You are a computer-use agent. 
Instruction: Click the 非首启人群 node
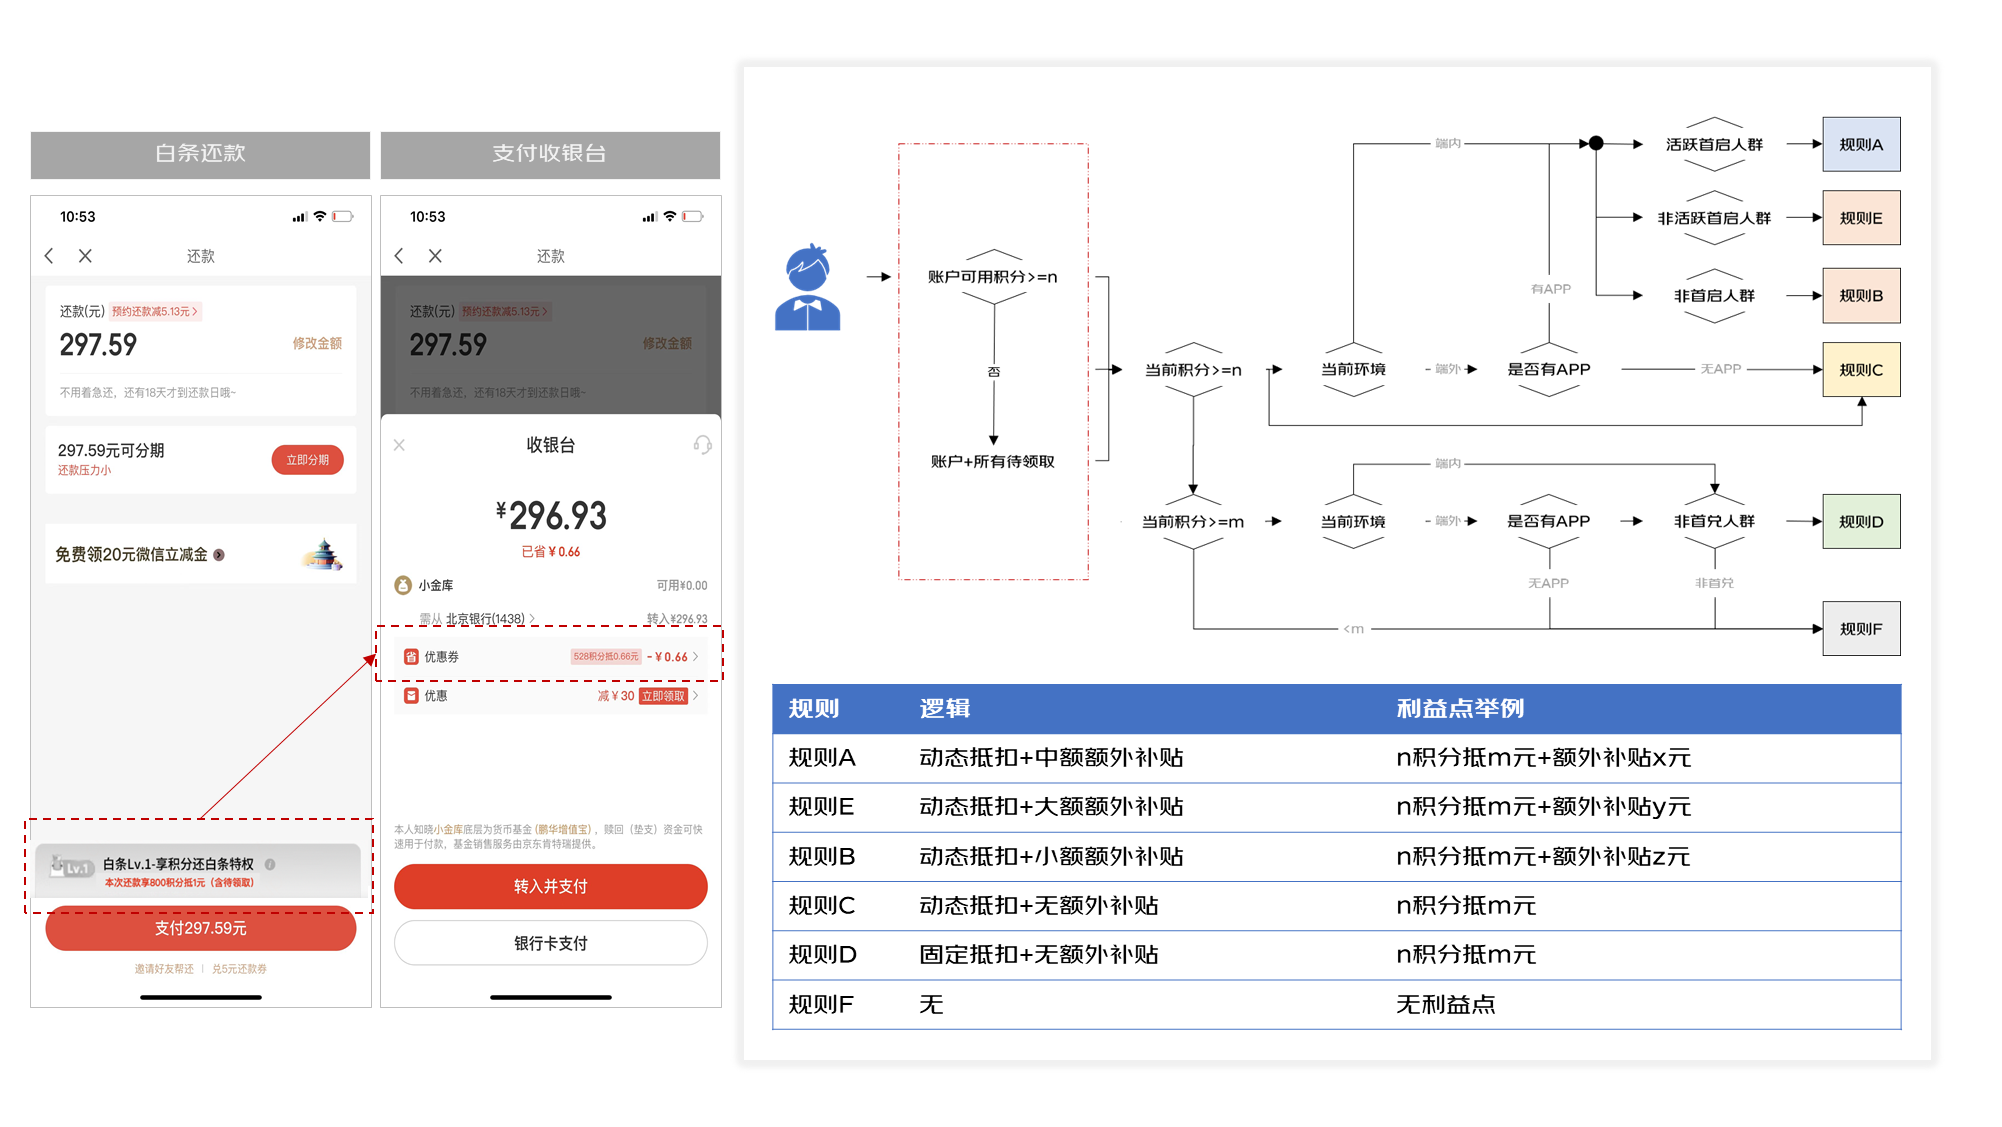pos(1714,295)
